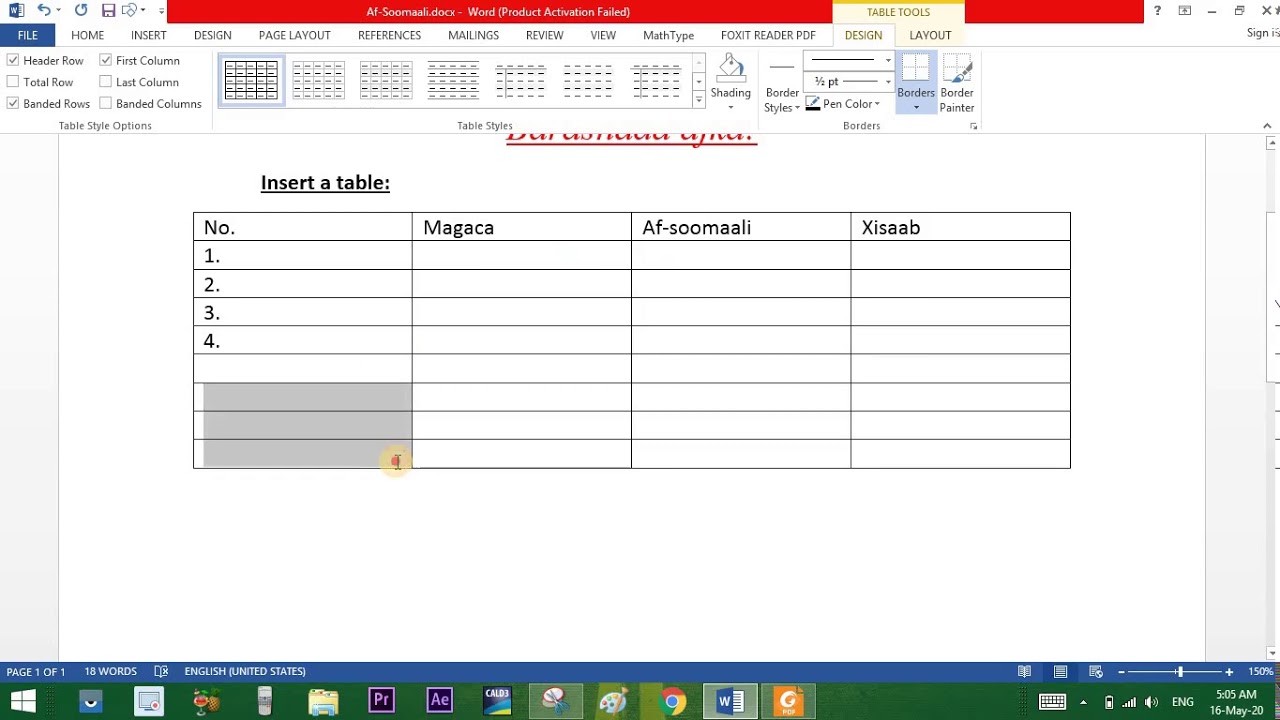Viewport: 1280px width, 720px height.
Task: Open Adobe After Effects from taskbar
Action: point(439,701)
